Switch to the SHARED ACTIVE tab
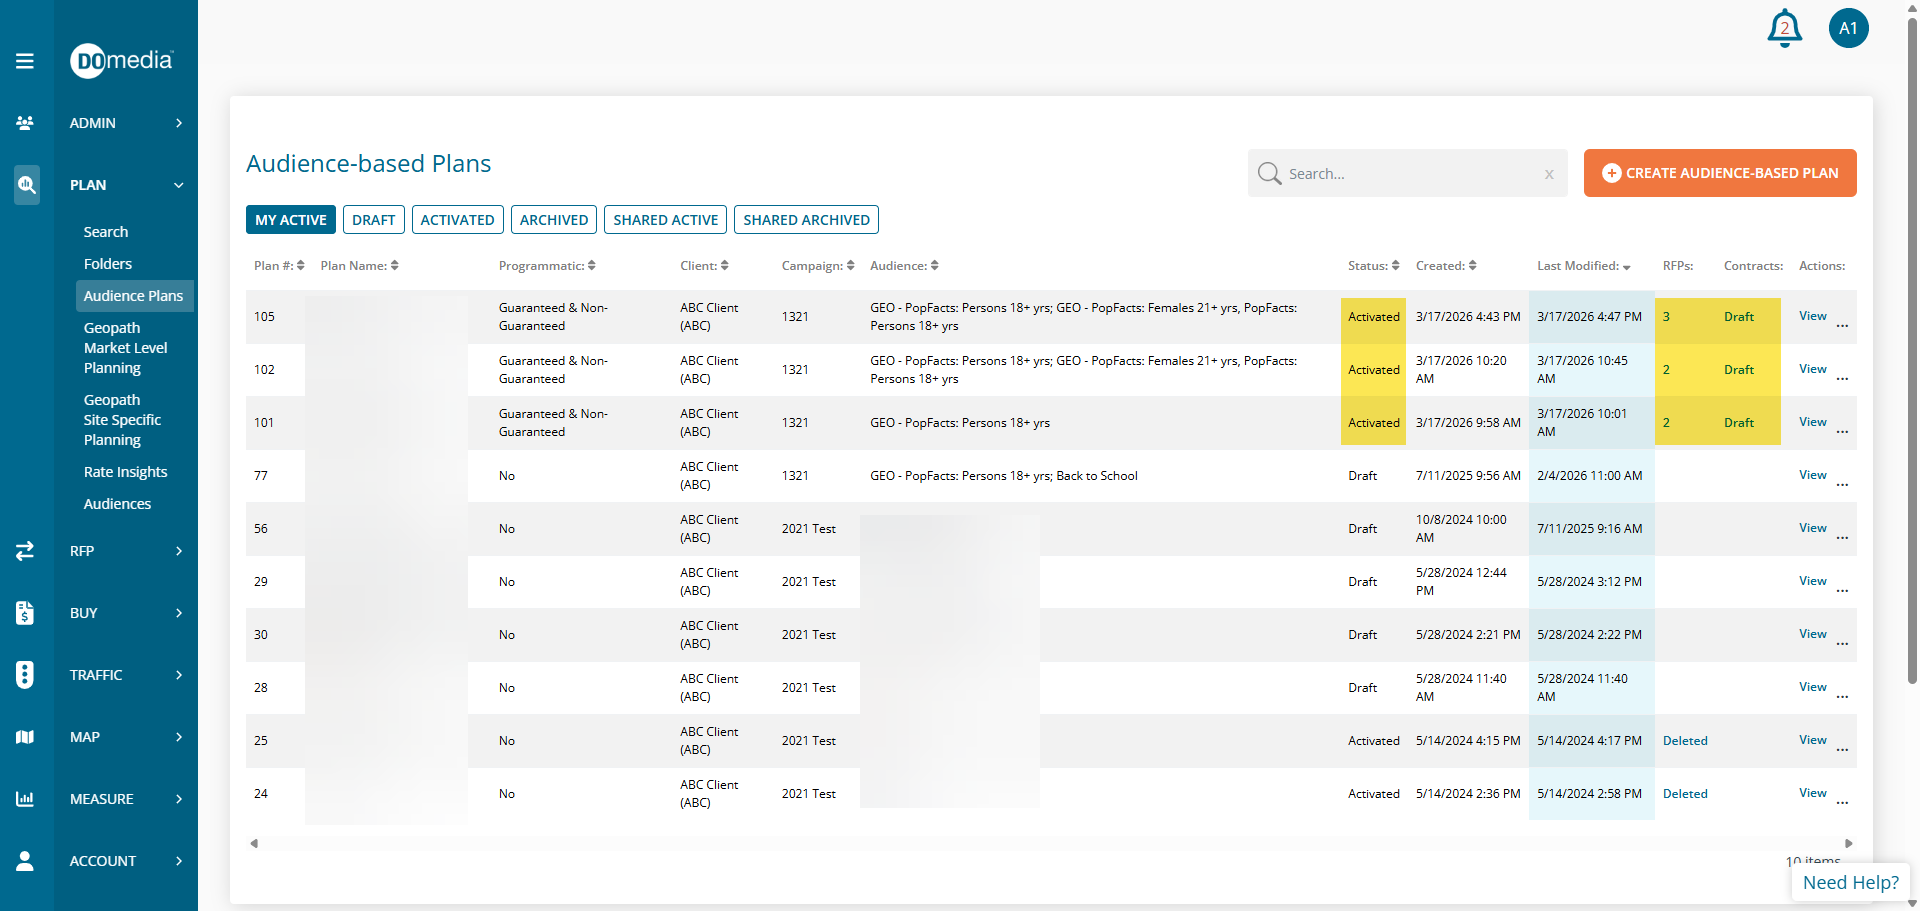The width and height of the screenshot is (1920, 911). click(665, 220)
